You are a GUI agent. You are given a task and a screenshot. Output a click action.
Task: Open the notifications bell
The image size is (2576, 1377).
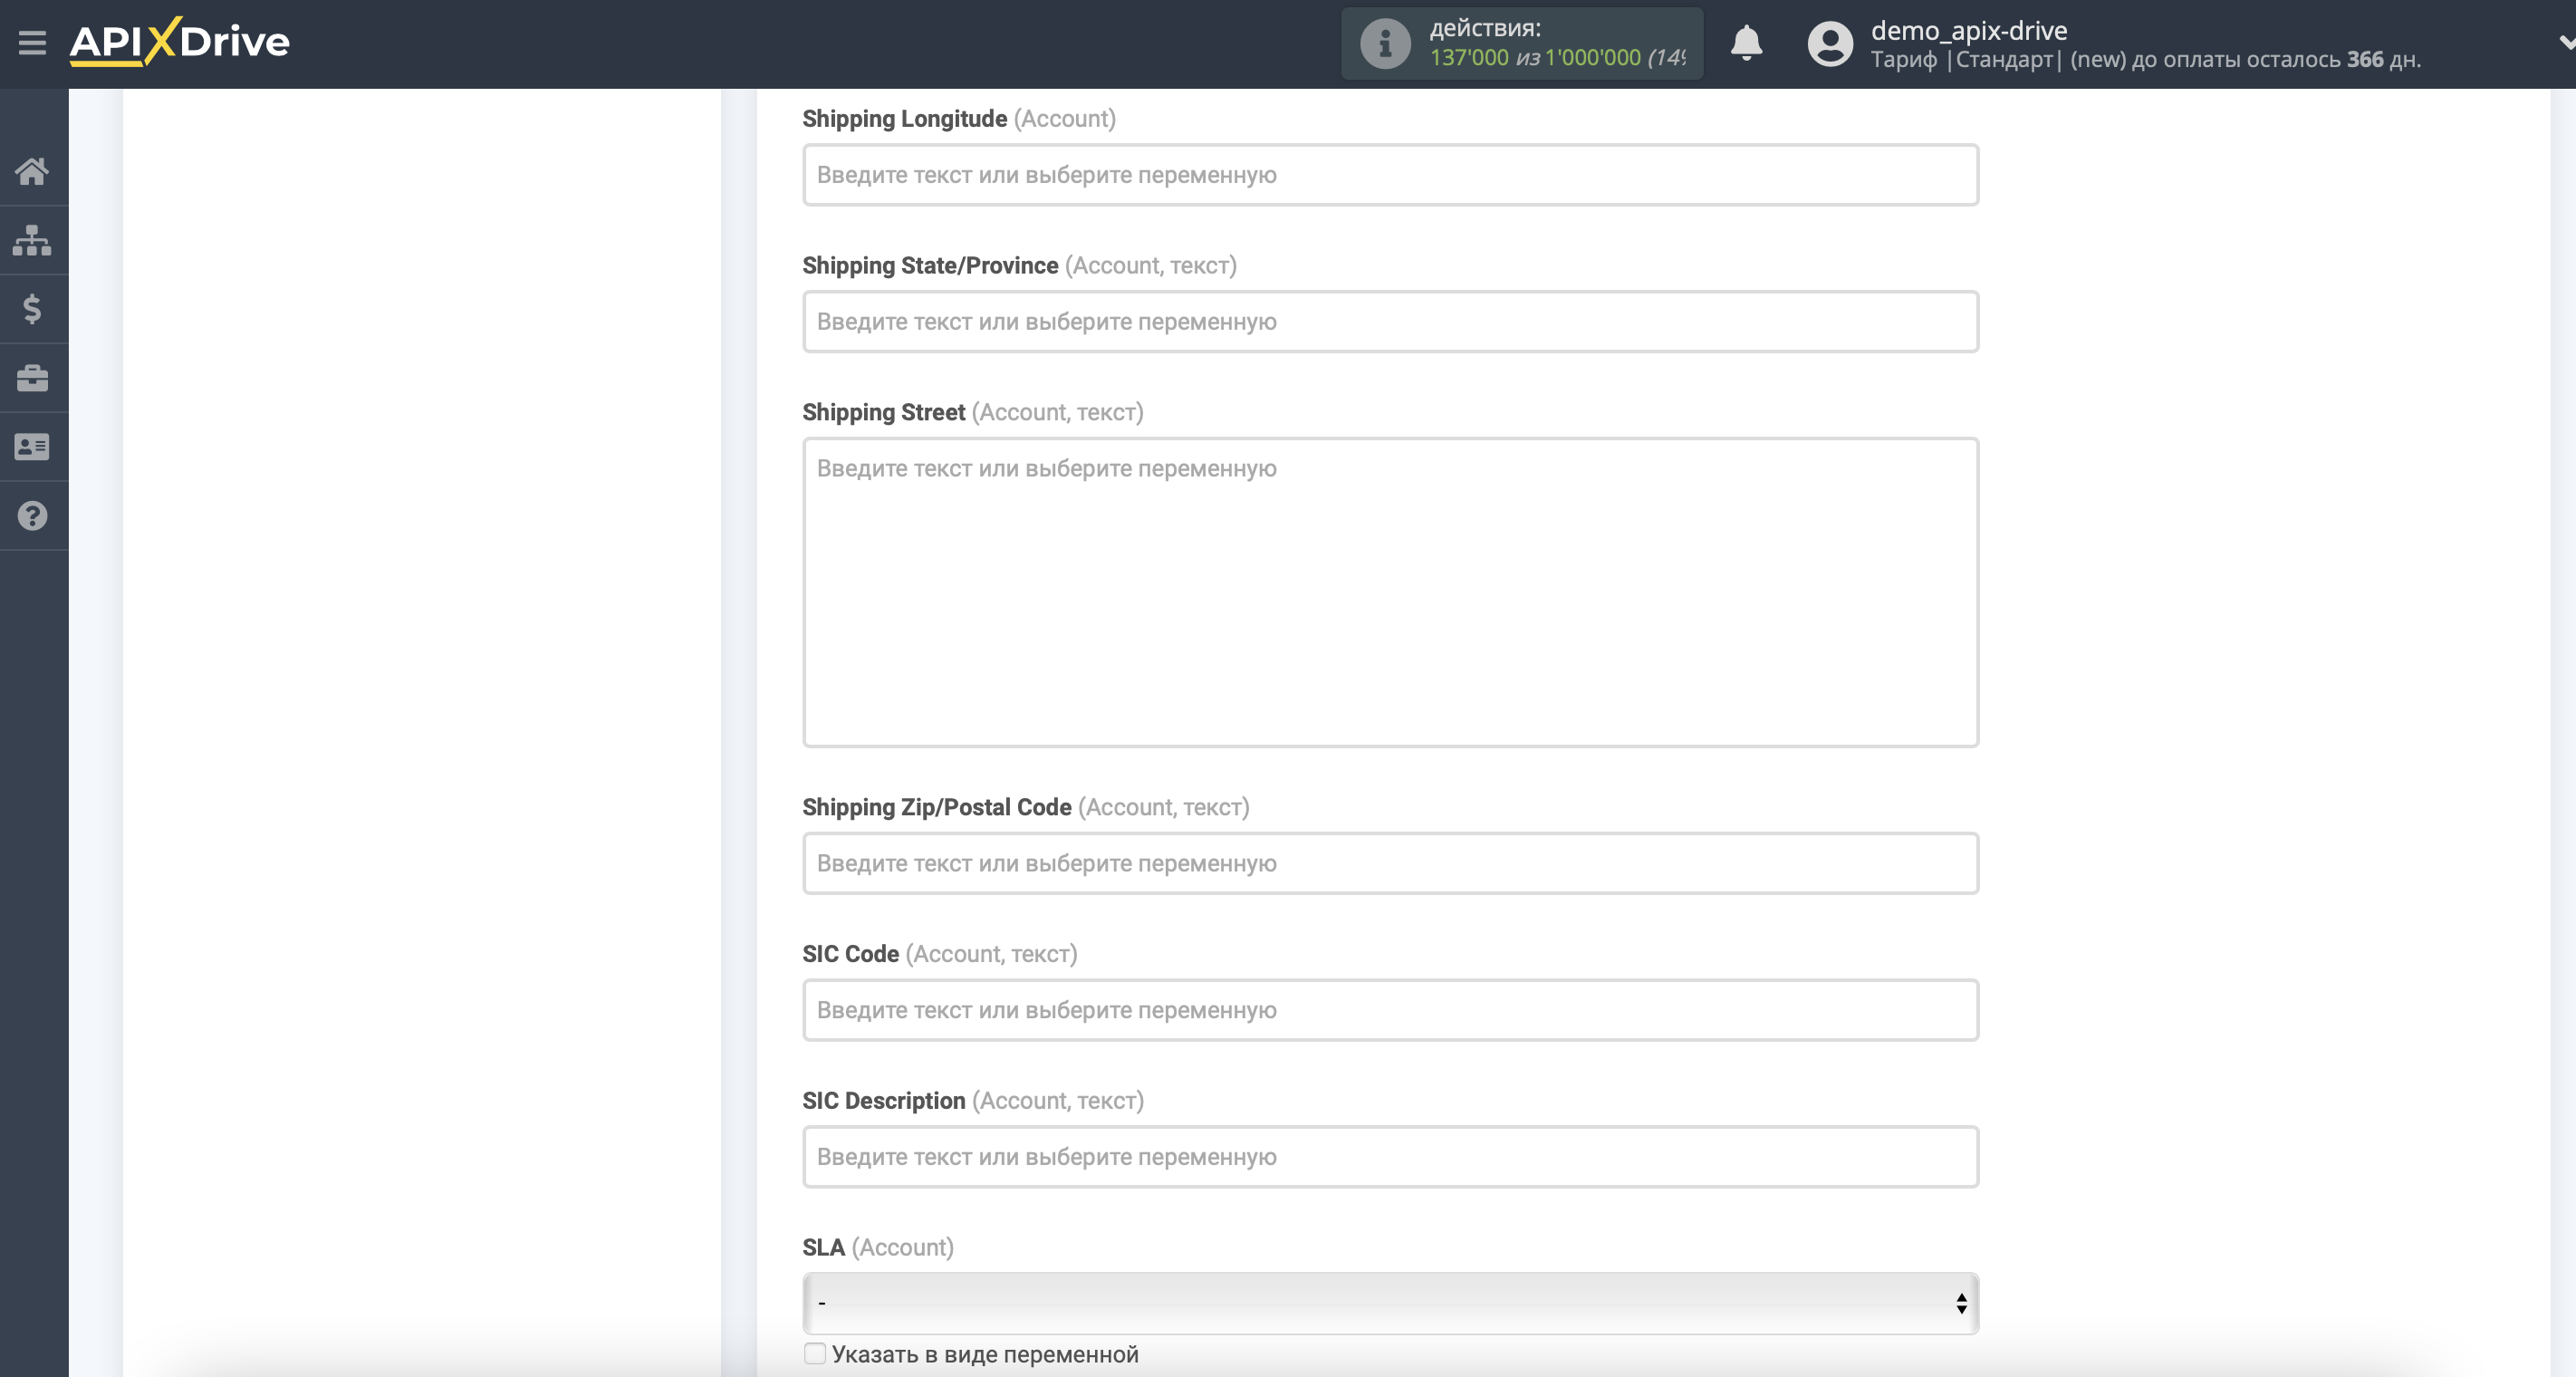1746,43
